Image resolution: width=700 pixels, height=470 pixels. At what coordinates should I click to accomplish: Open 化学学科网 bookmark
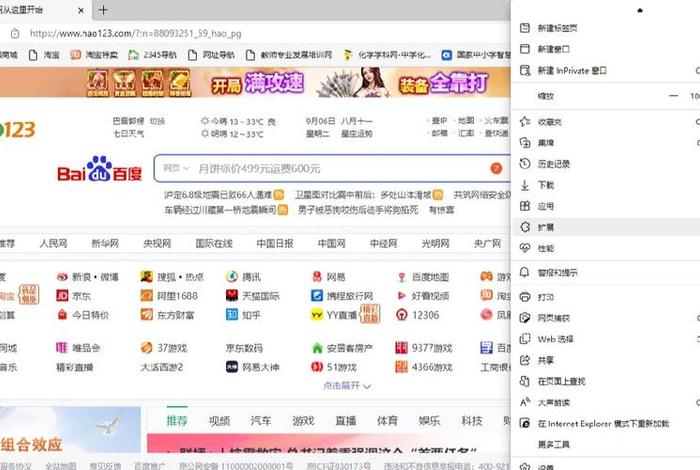click(387, 55)
